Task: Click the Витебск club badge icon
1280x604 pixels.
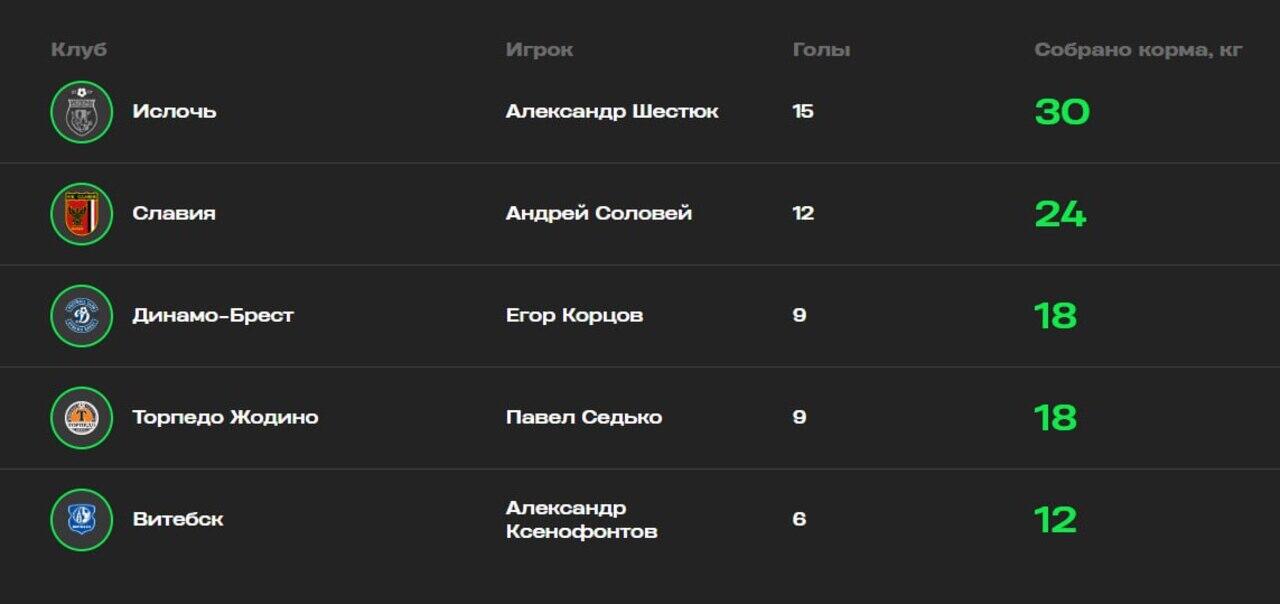Action: tap(81, 520)
